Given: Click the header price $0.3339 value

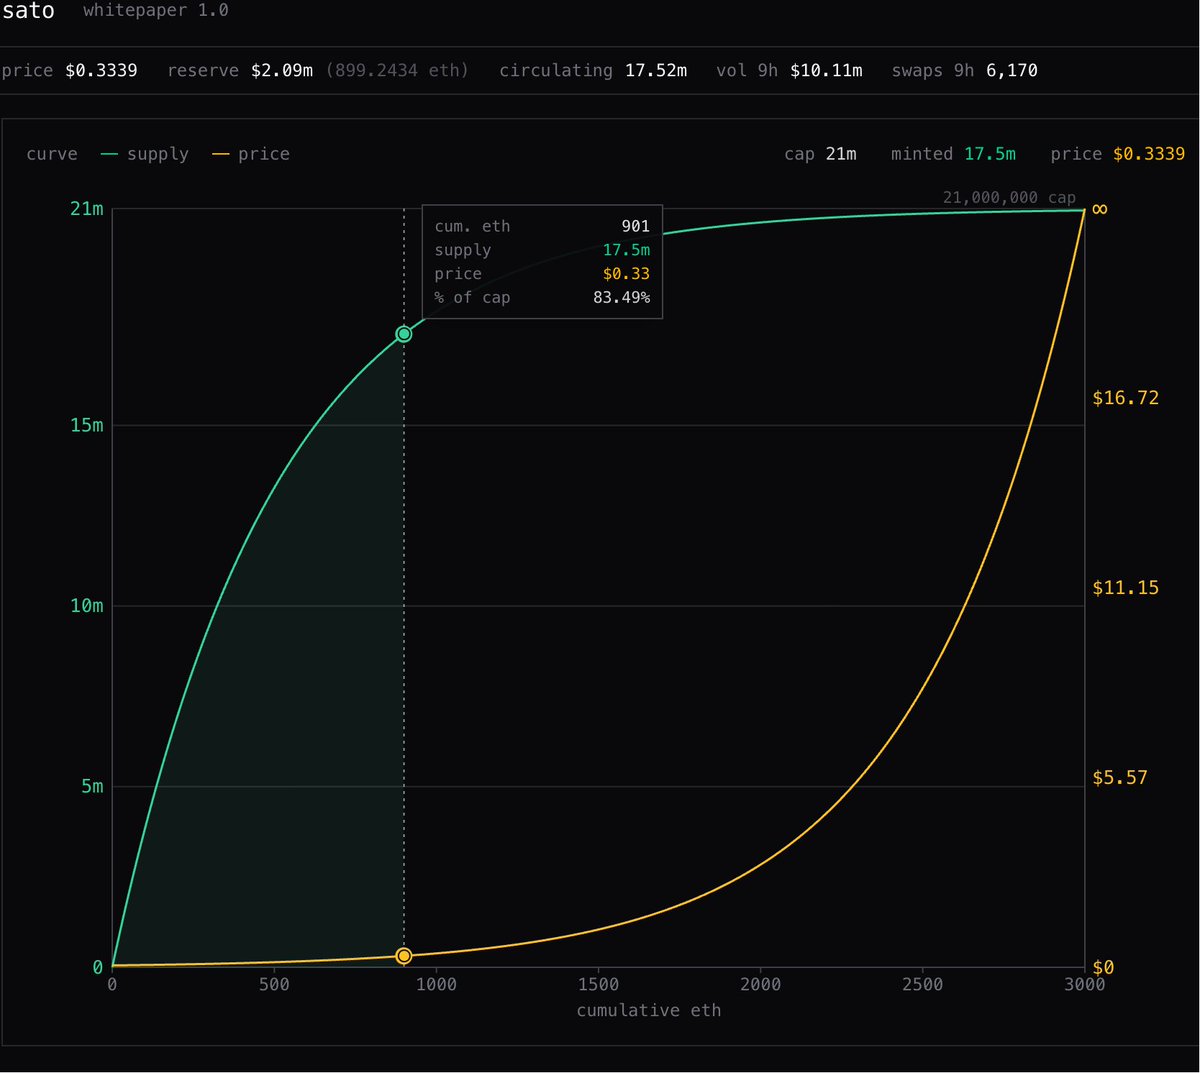Looking at the screenshot, I should (x=102, y=71).
